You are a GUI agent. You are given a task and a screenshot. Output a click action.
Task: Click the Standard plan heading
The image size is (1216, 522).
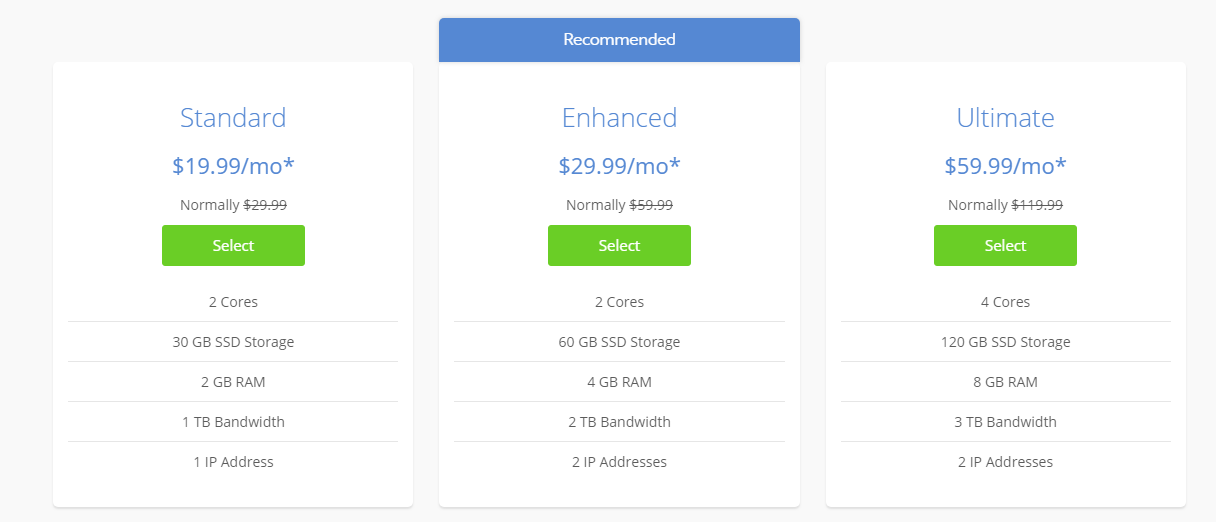pos(233,118)
